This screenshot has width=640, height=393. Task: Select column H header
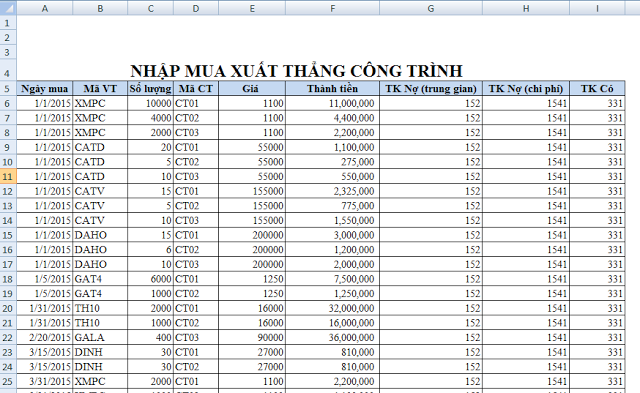click(x=526, y=8)
